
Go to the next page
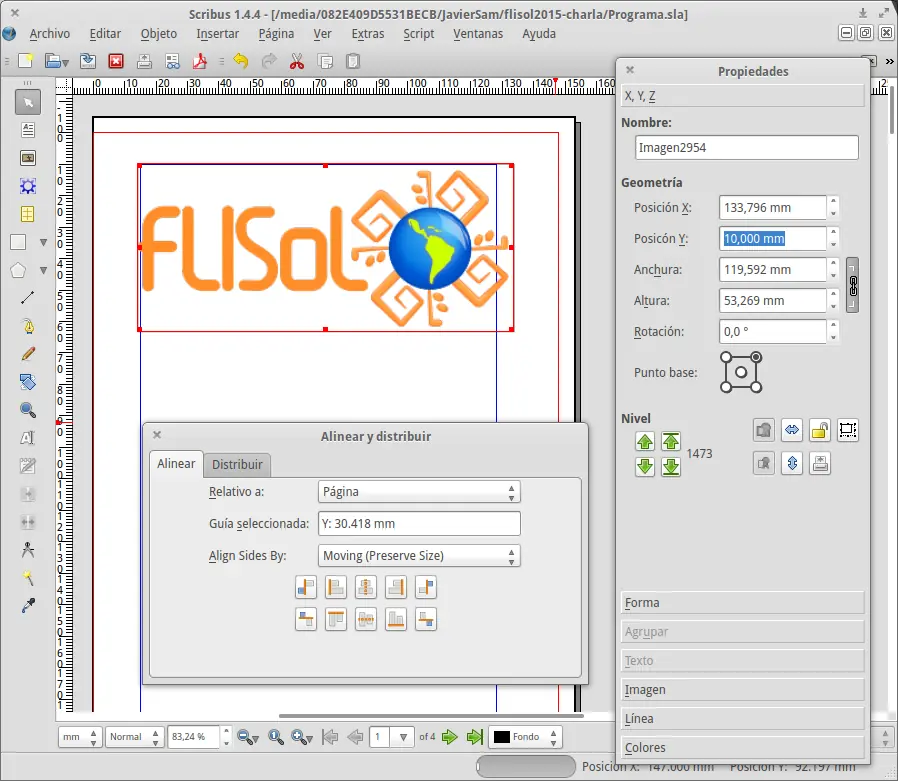click(x=450, y=737)
